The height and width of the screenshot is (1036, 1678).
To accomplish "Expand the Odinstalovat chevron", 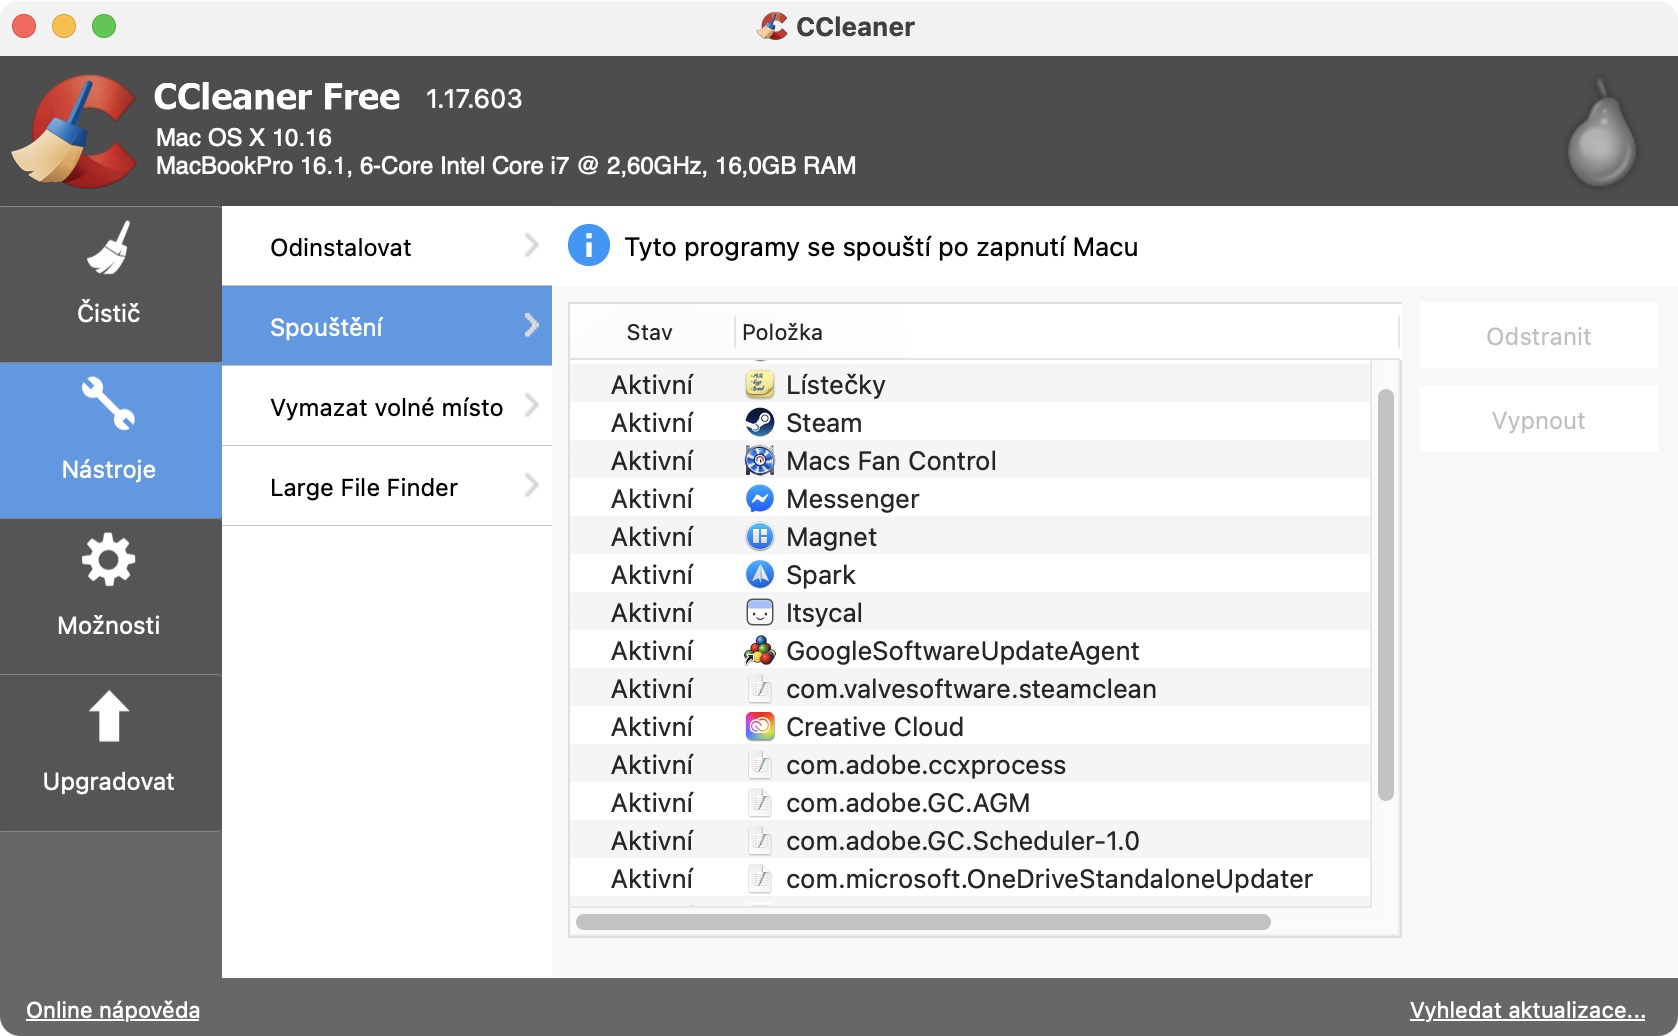I will [x=531, y=246].
